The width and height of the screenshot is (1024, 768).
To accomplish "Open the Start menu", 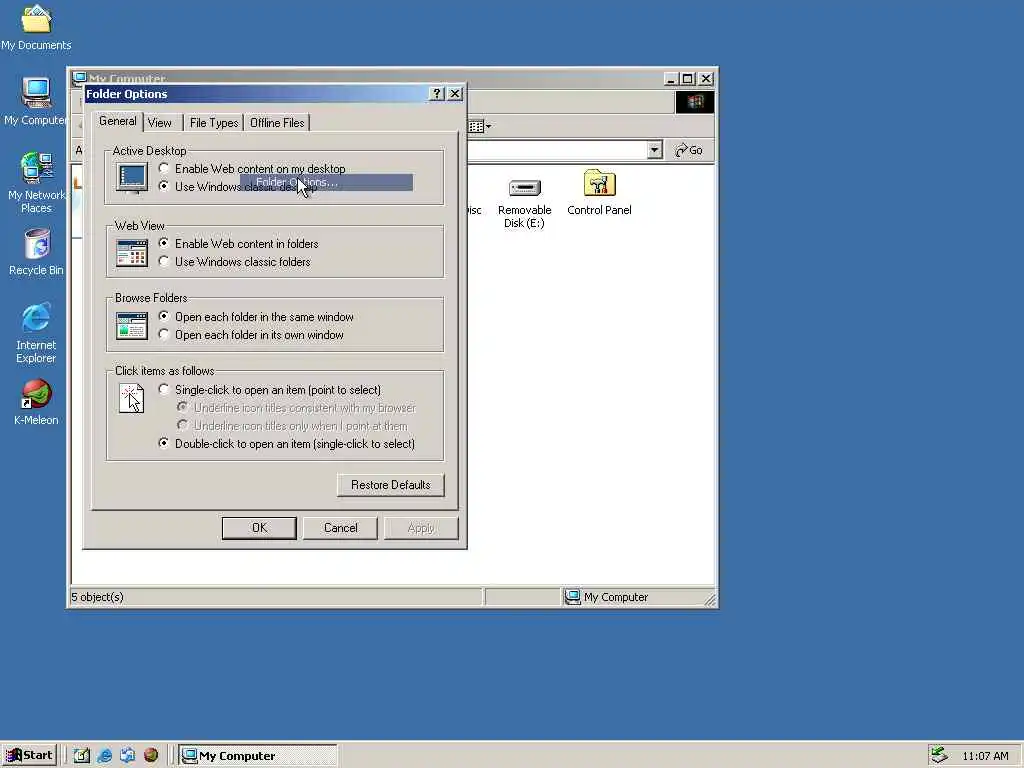I will [x=29, y=756].
